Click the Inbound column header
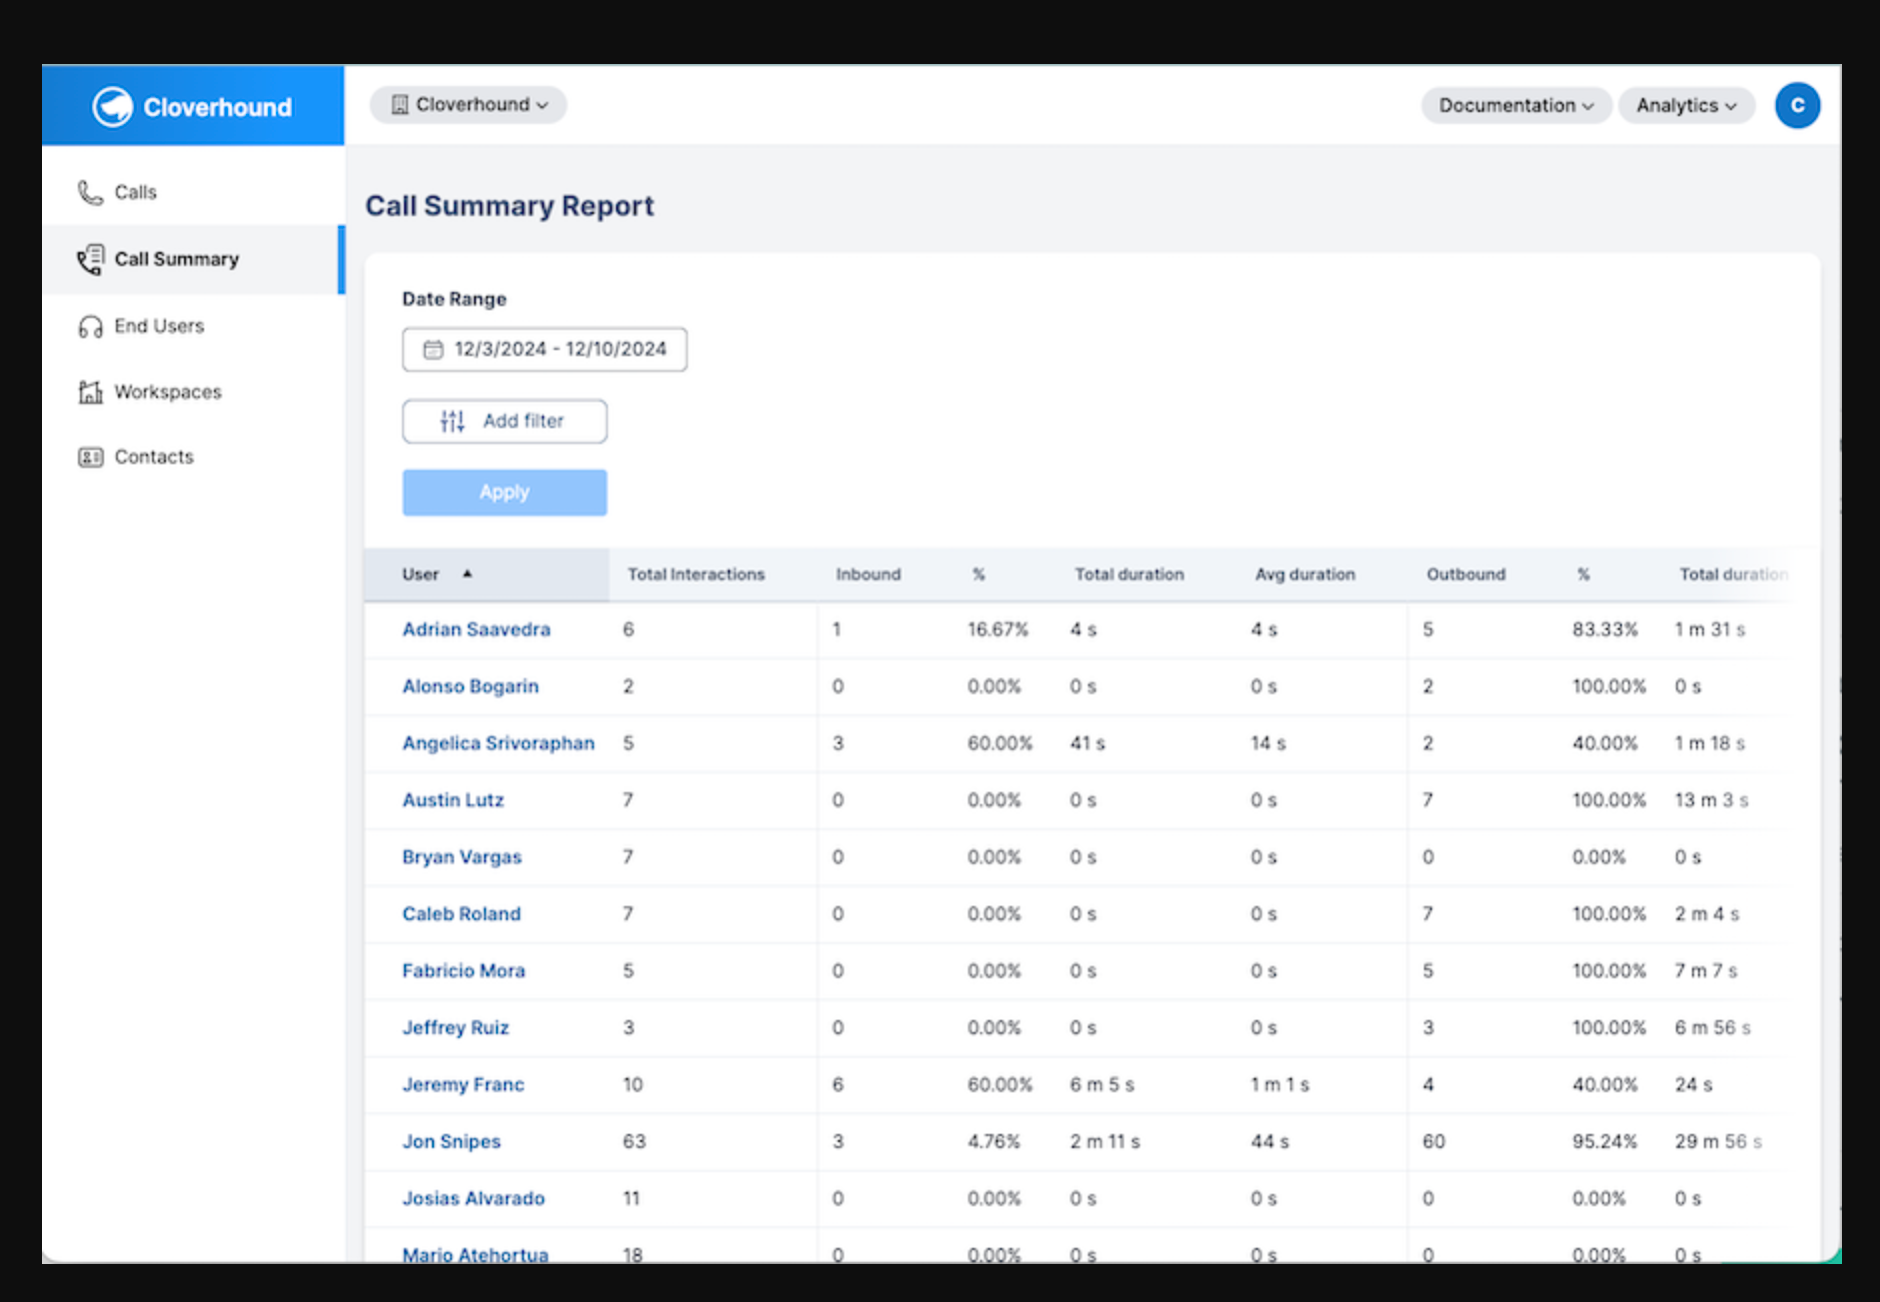This screenshot has height=1302, width=1880. [x=868, y=574]
